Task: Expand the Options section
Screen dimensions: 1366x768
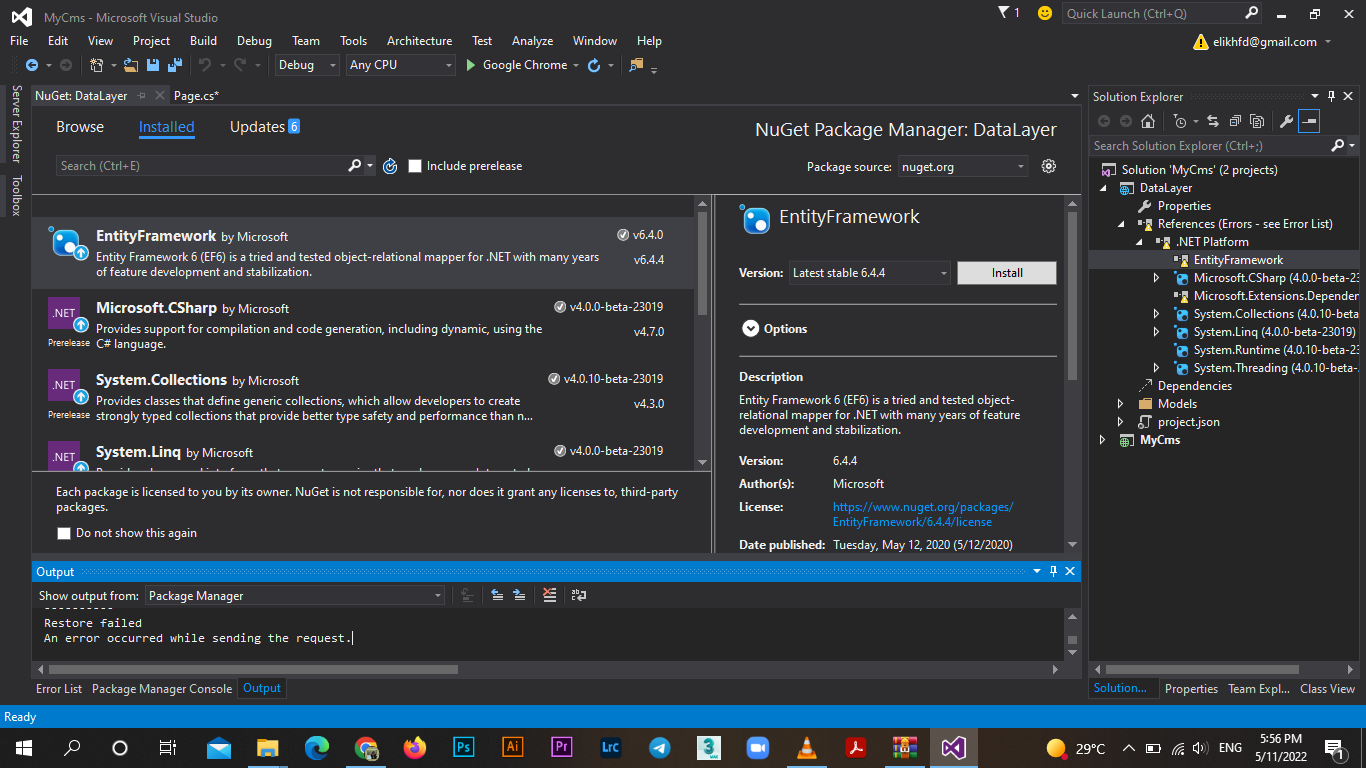Action: [750, 328]
